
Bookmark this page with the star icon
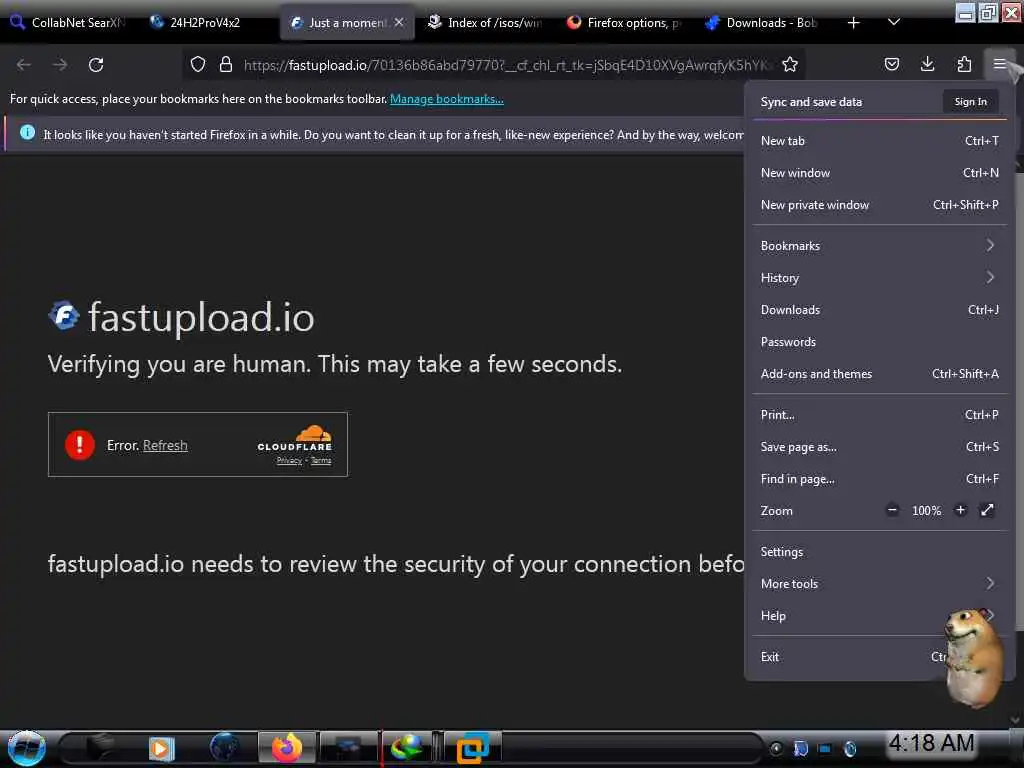pos(790,65)
